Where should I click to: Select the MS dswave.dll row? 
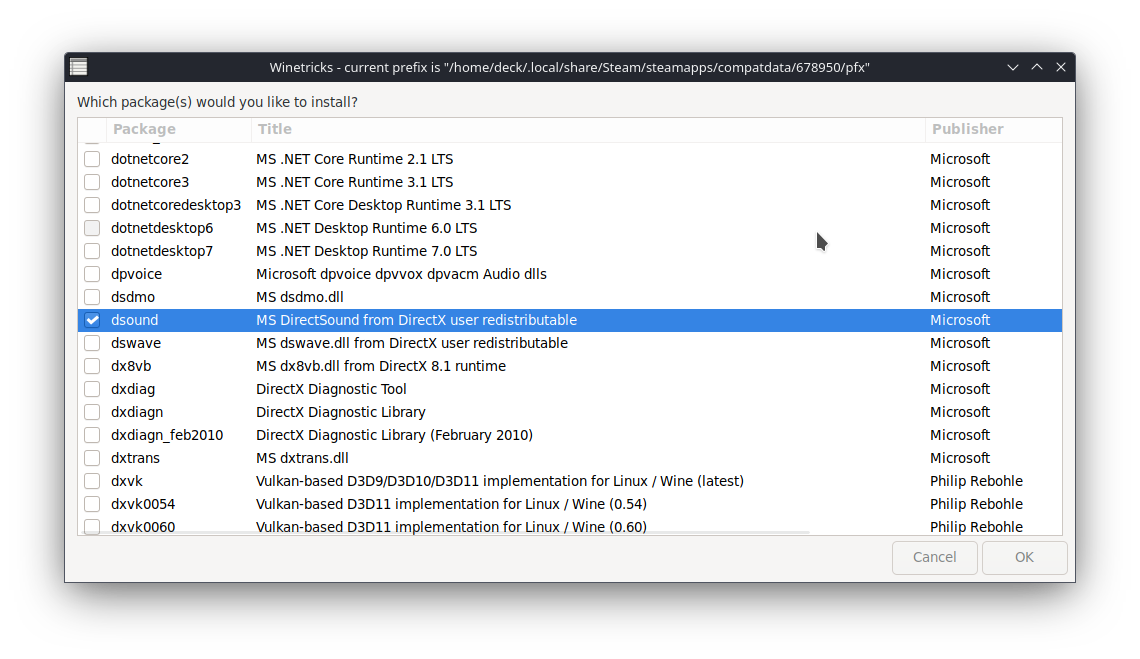[411, 343]
